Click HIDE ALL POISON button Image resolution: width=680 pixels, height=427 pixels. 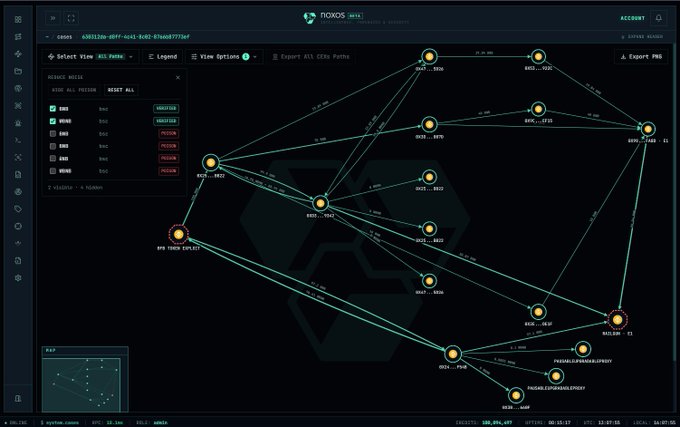(74, 90)
